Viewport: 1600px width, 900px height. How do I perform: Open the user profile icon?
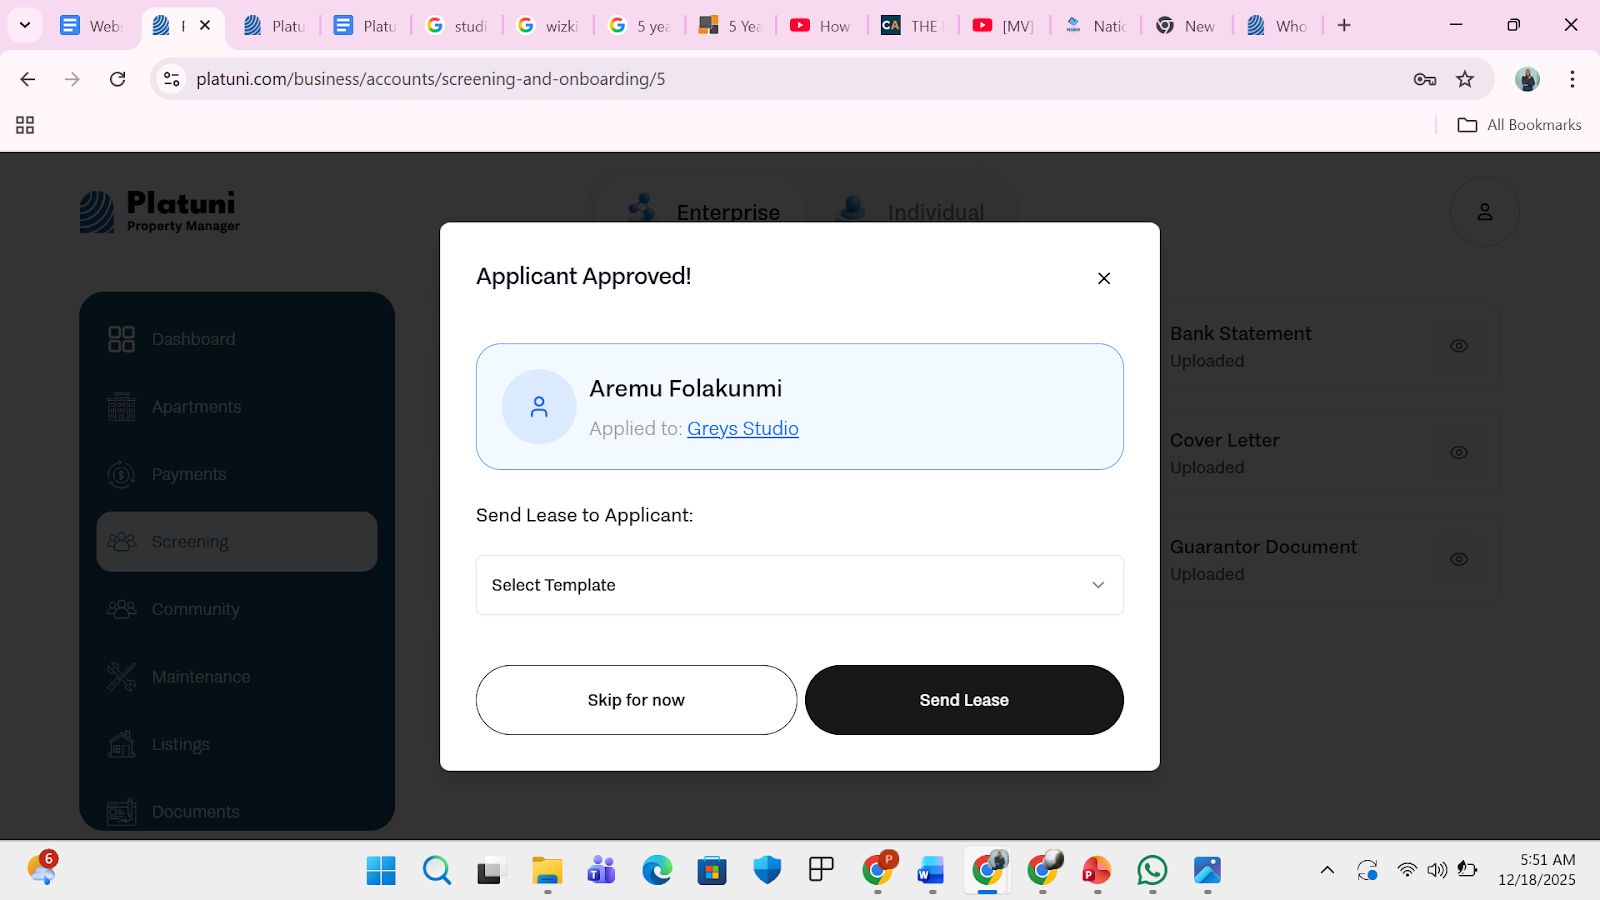tap(1485, 212)
